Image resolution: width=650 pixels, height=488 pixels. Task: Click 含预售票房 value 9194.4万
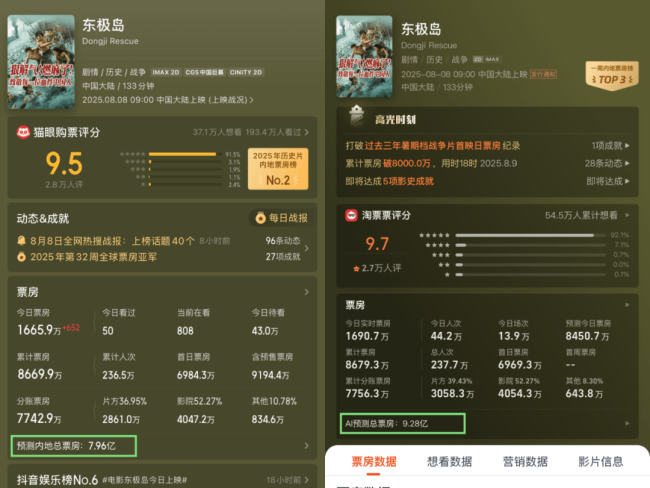pyautogui.click(x=270, y=375)
